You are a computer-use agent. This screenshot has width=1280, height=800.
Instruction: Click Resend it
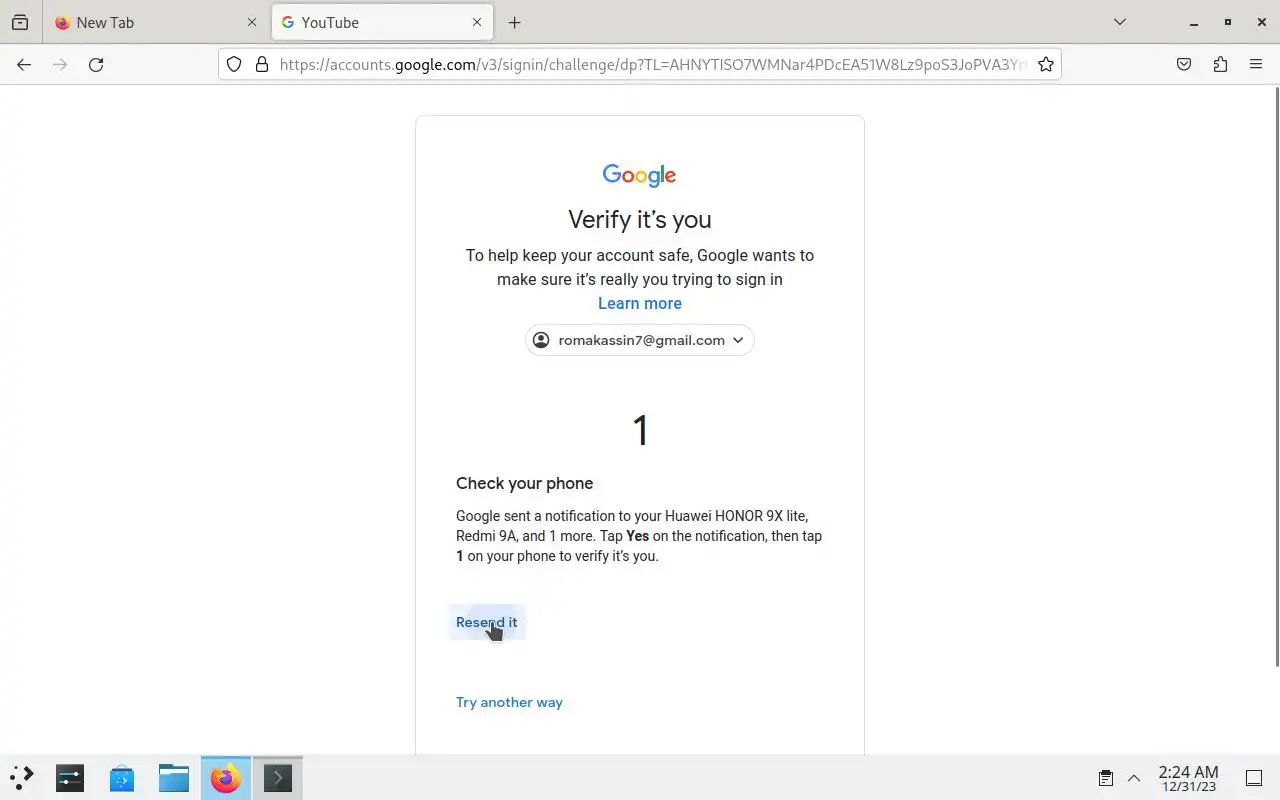click(487, 622)
